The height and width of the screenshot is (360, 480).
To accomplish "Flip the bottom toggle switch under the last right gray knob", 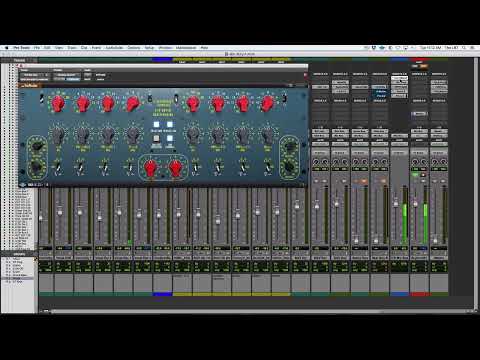I will pos(268,168).
